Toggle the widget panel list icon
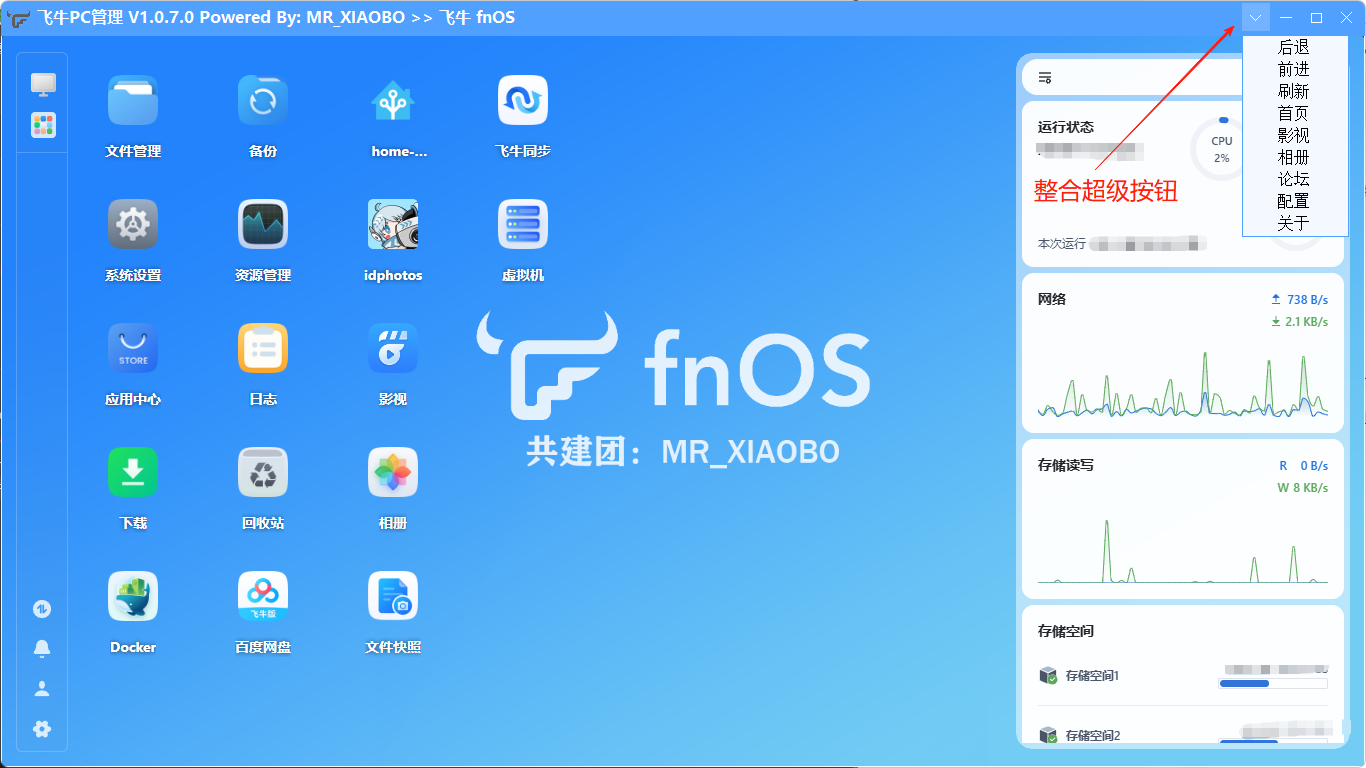 [1045, 77]
